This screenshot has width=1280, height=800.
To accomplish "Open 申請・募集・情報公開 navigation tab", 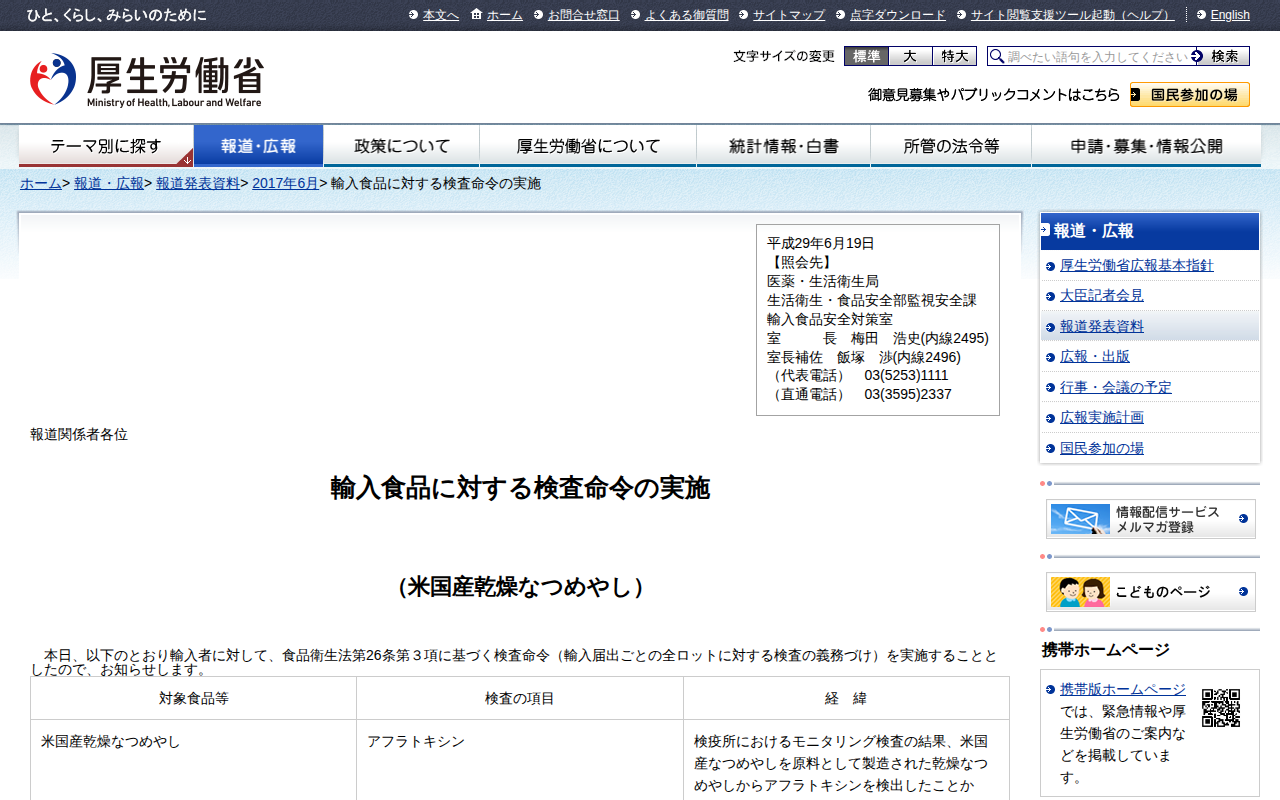I will tap(1146, 146).
